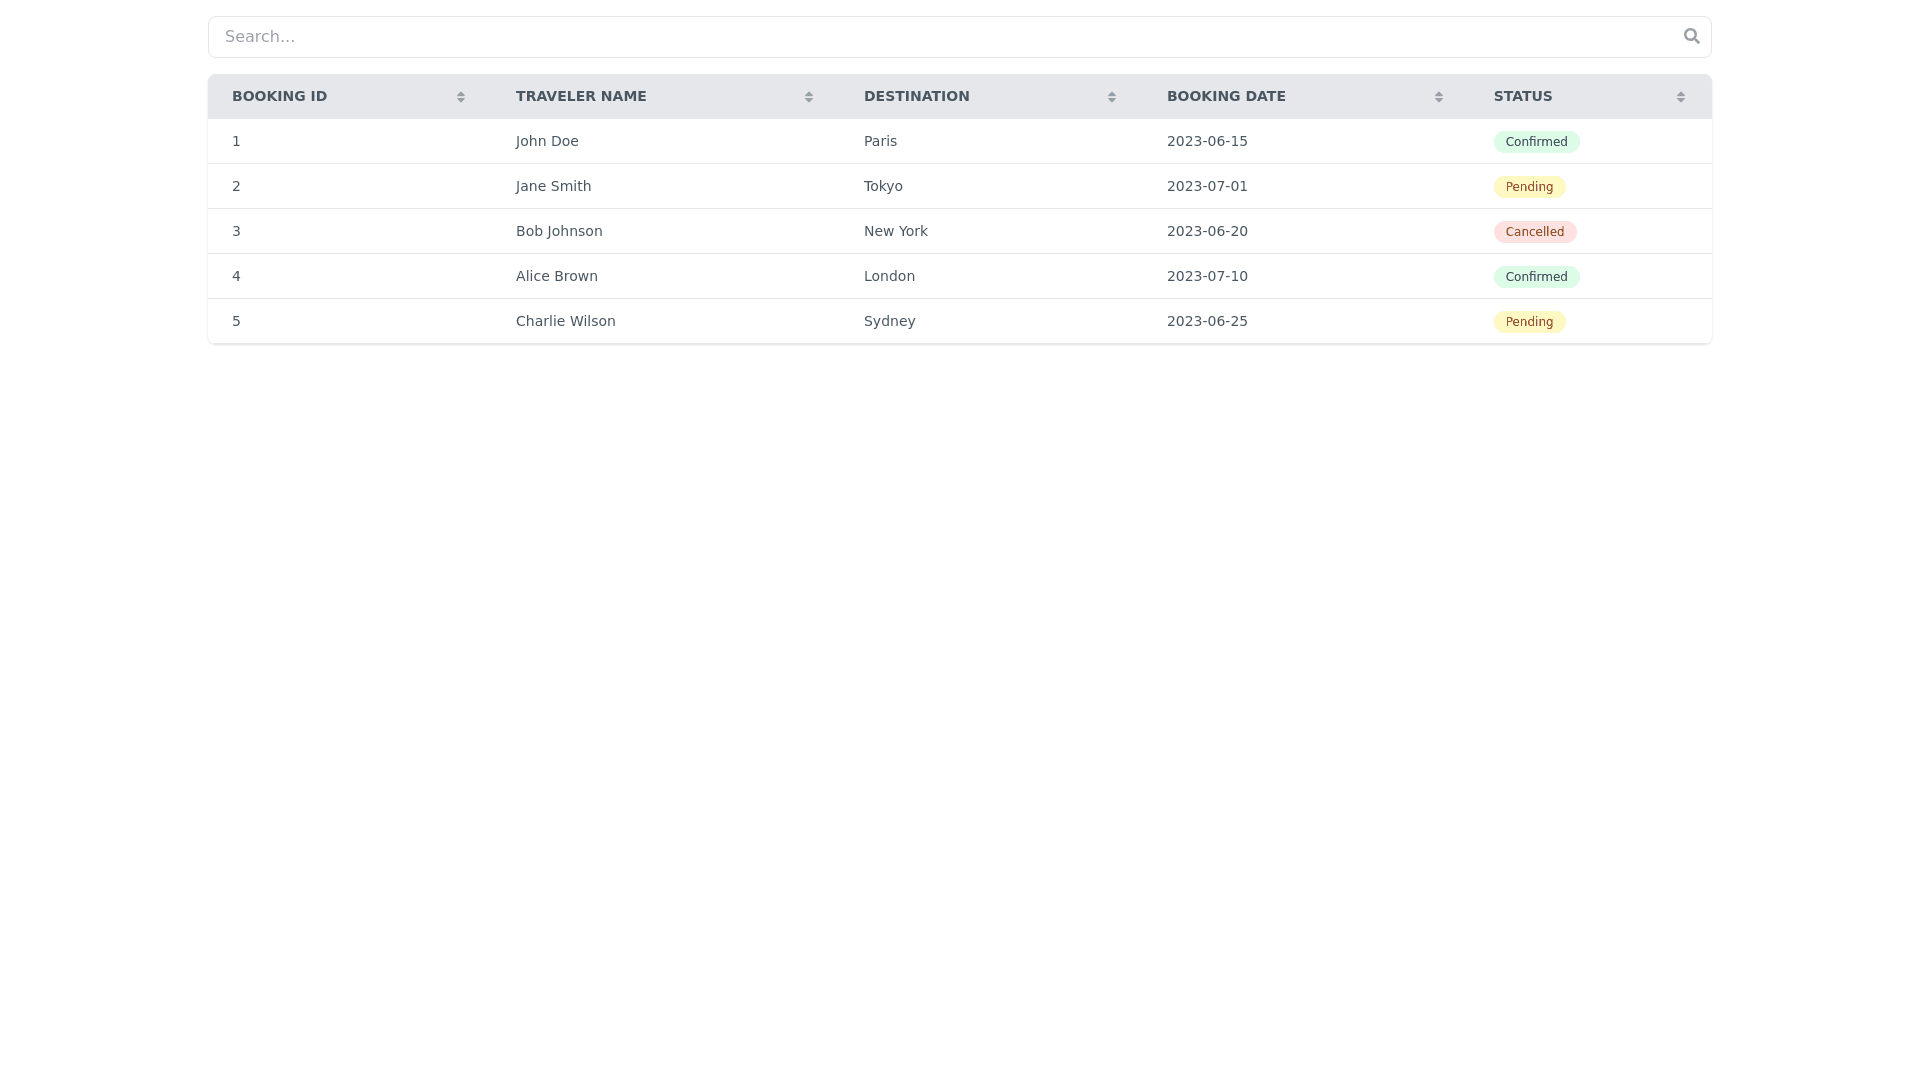The width and height of the screenshot is (1920, 1080).
Task: Click the Booking ID sort arrows icon
Action: coord(461,97)
